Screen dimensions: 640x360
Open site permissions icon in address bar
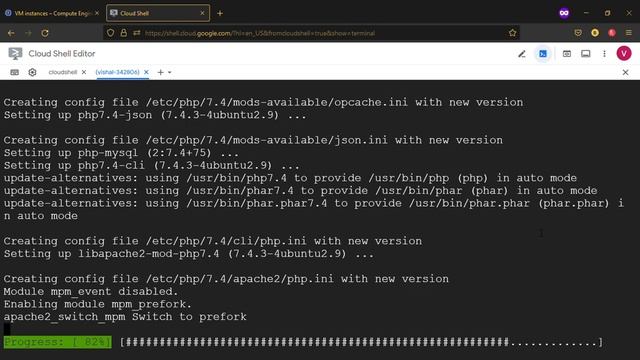137,33
